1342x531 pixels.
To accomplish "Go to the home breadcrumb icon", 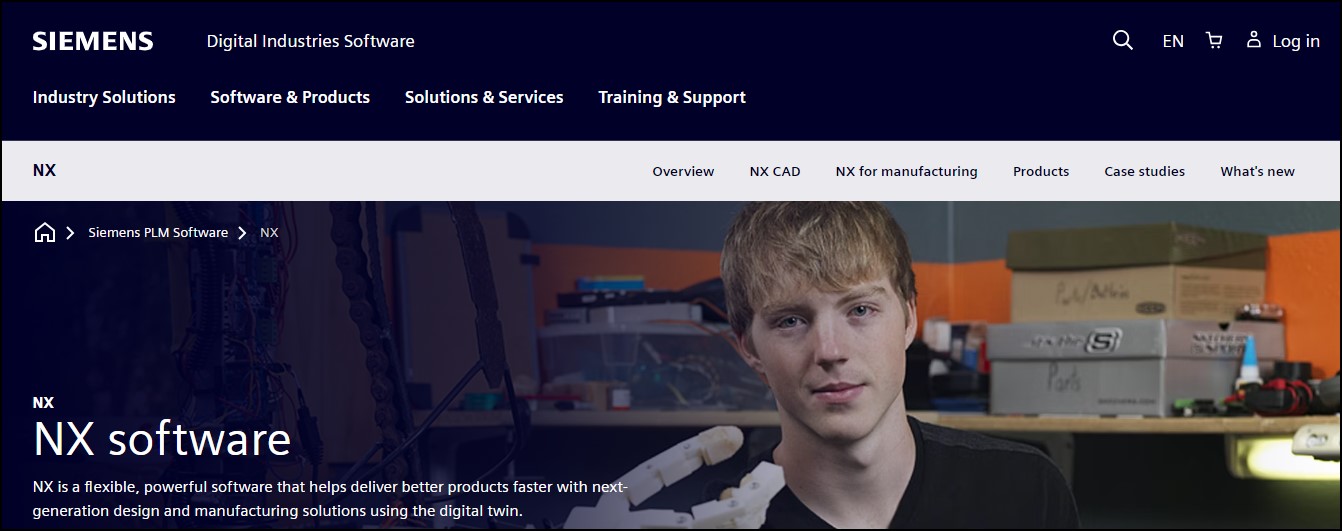I will point(44,232).
